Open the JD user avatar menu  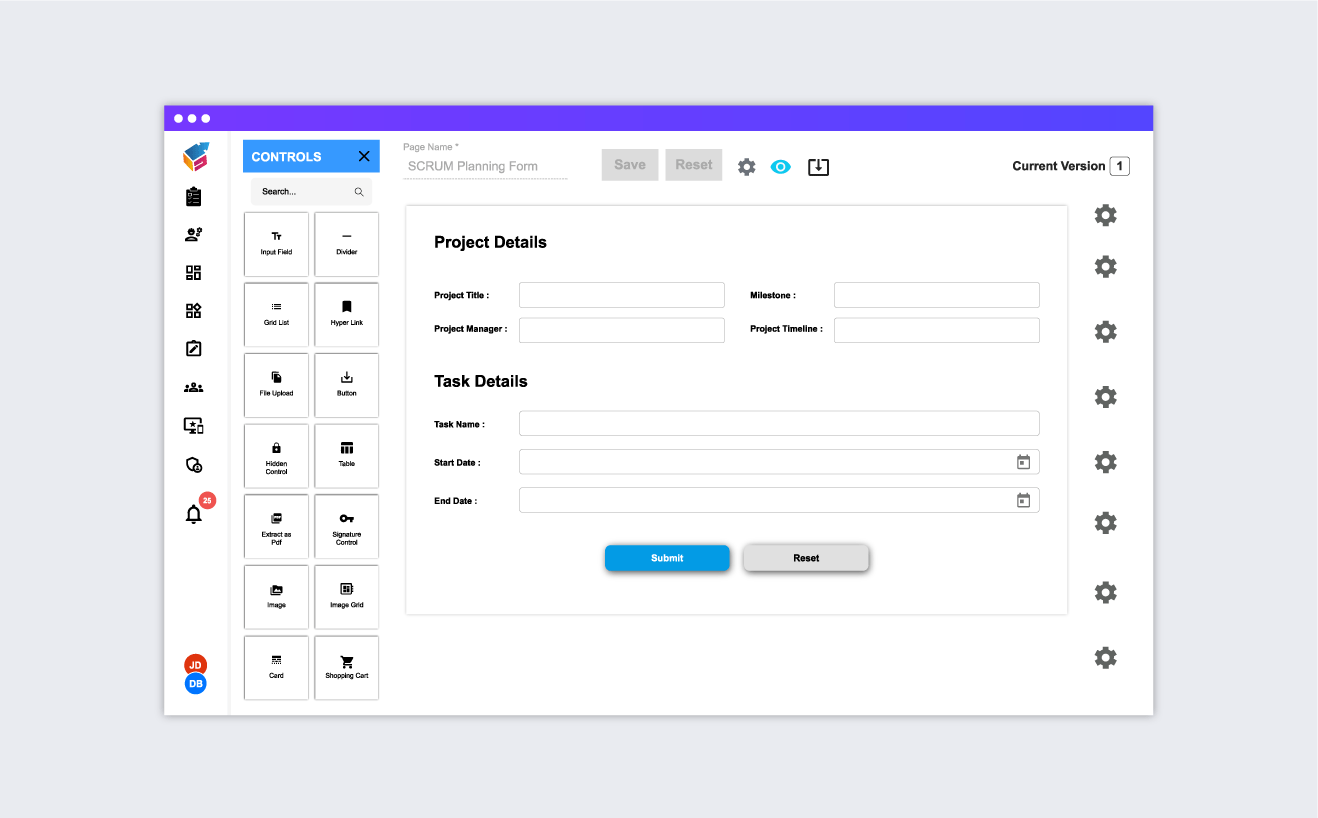pos(195,664)
